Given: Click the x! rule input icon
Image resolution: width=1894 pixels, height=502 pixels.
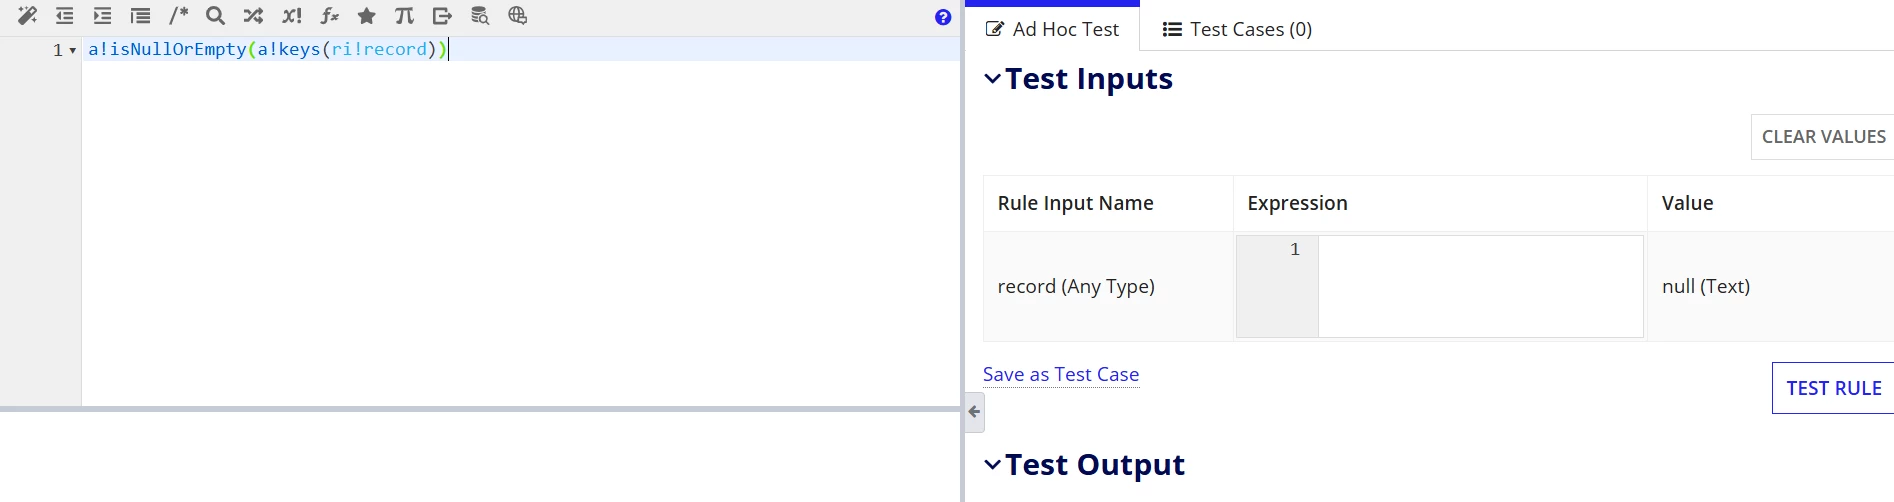Looking at the screenshot, I should click(291, 16).
